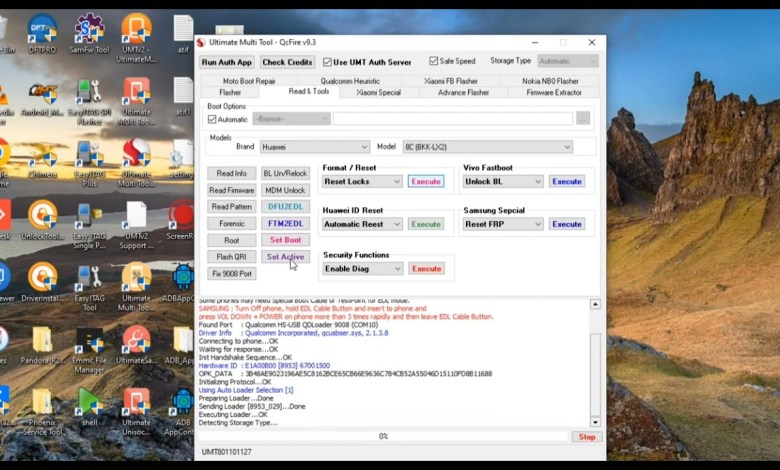This screenshot has width=780, height=470.
Task: Click the log panel's vertical scrollbar
Action: [596, 370]
